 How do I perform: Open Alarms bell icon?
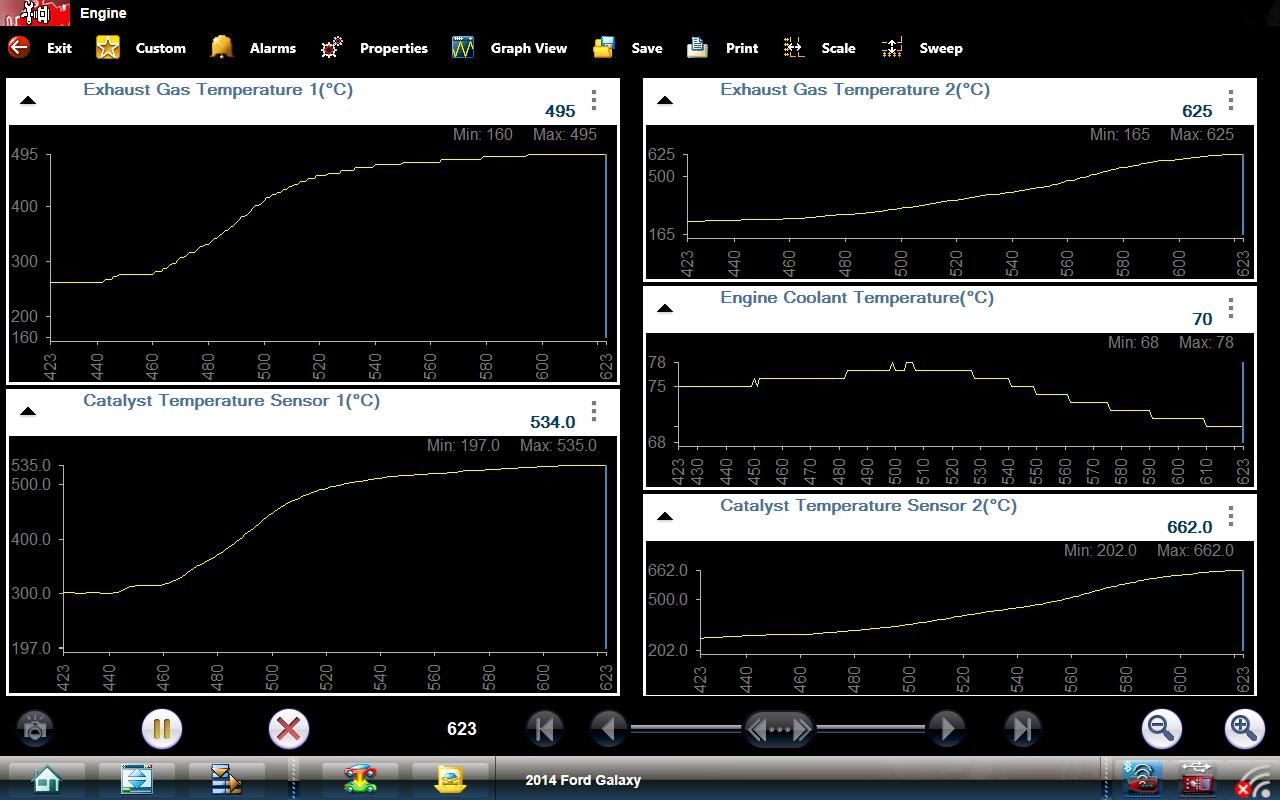pos(221,47)
